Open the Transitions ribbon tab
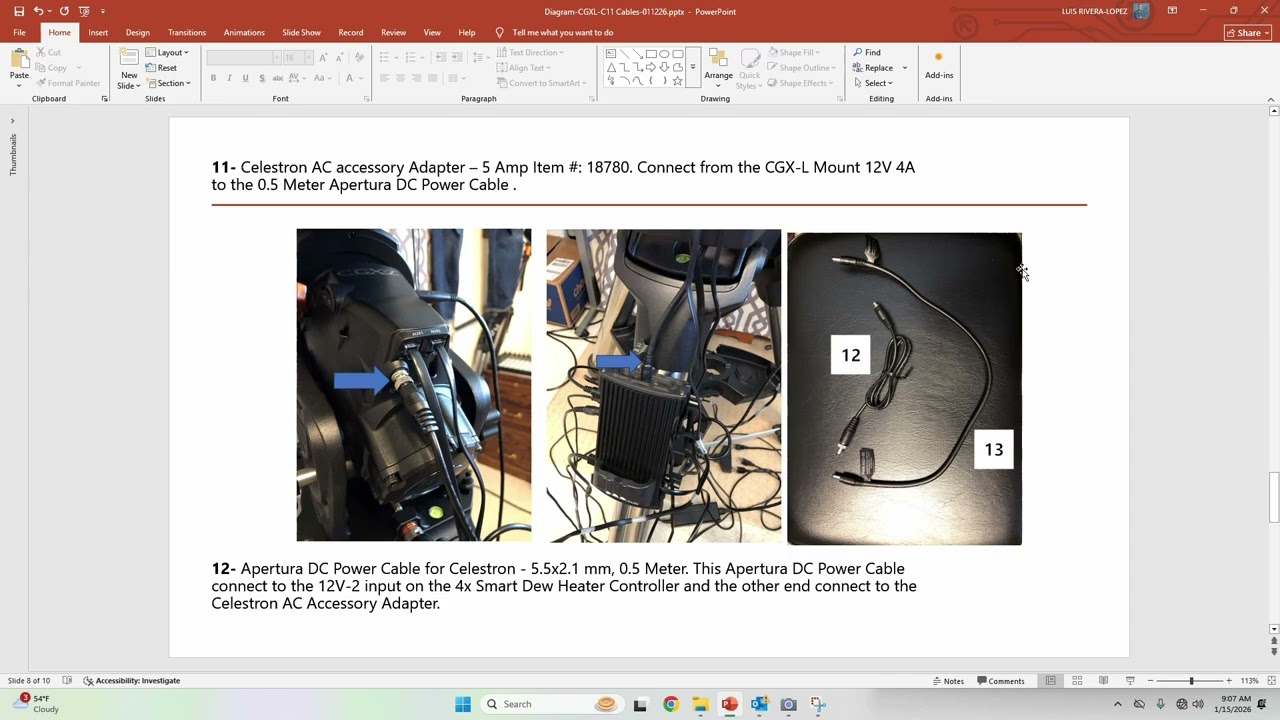This screenshot has height=720, width=1280. tap(187, 32)
